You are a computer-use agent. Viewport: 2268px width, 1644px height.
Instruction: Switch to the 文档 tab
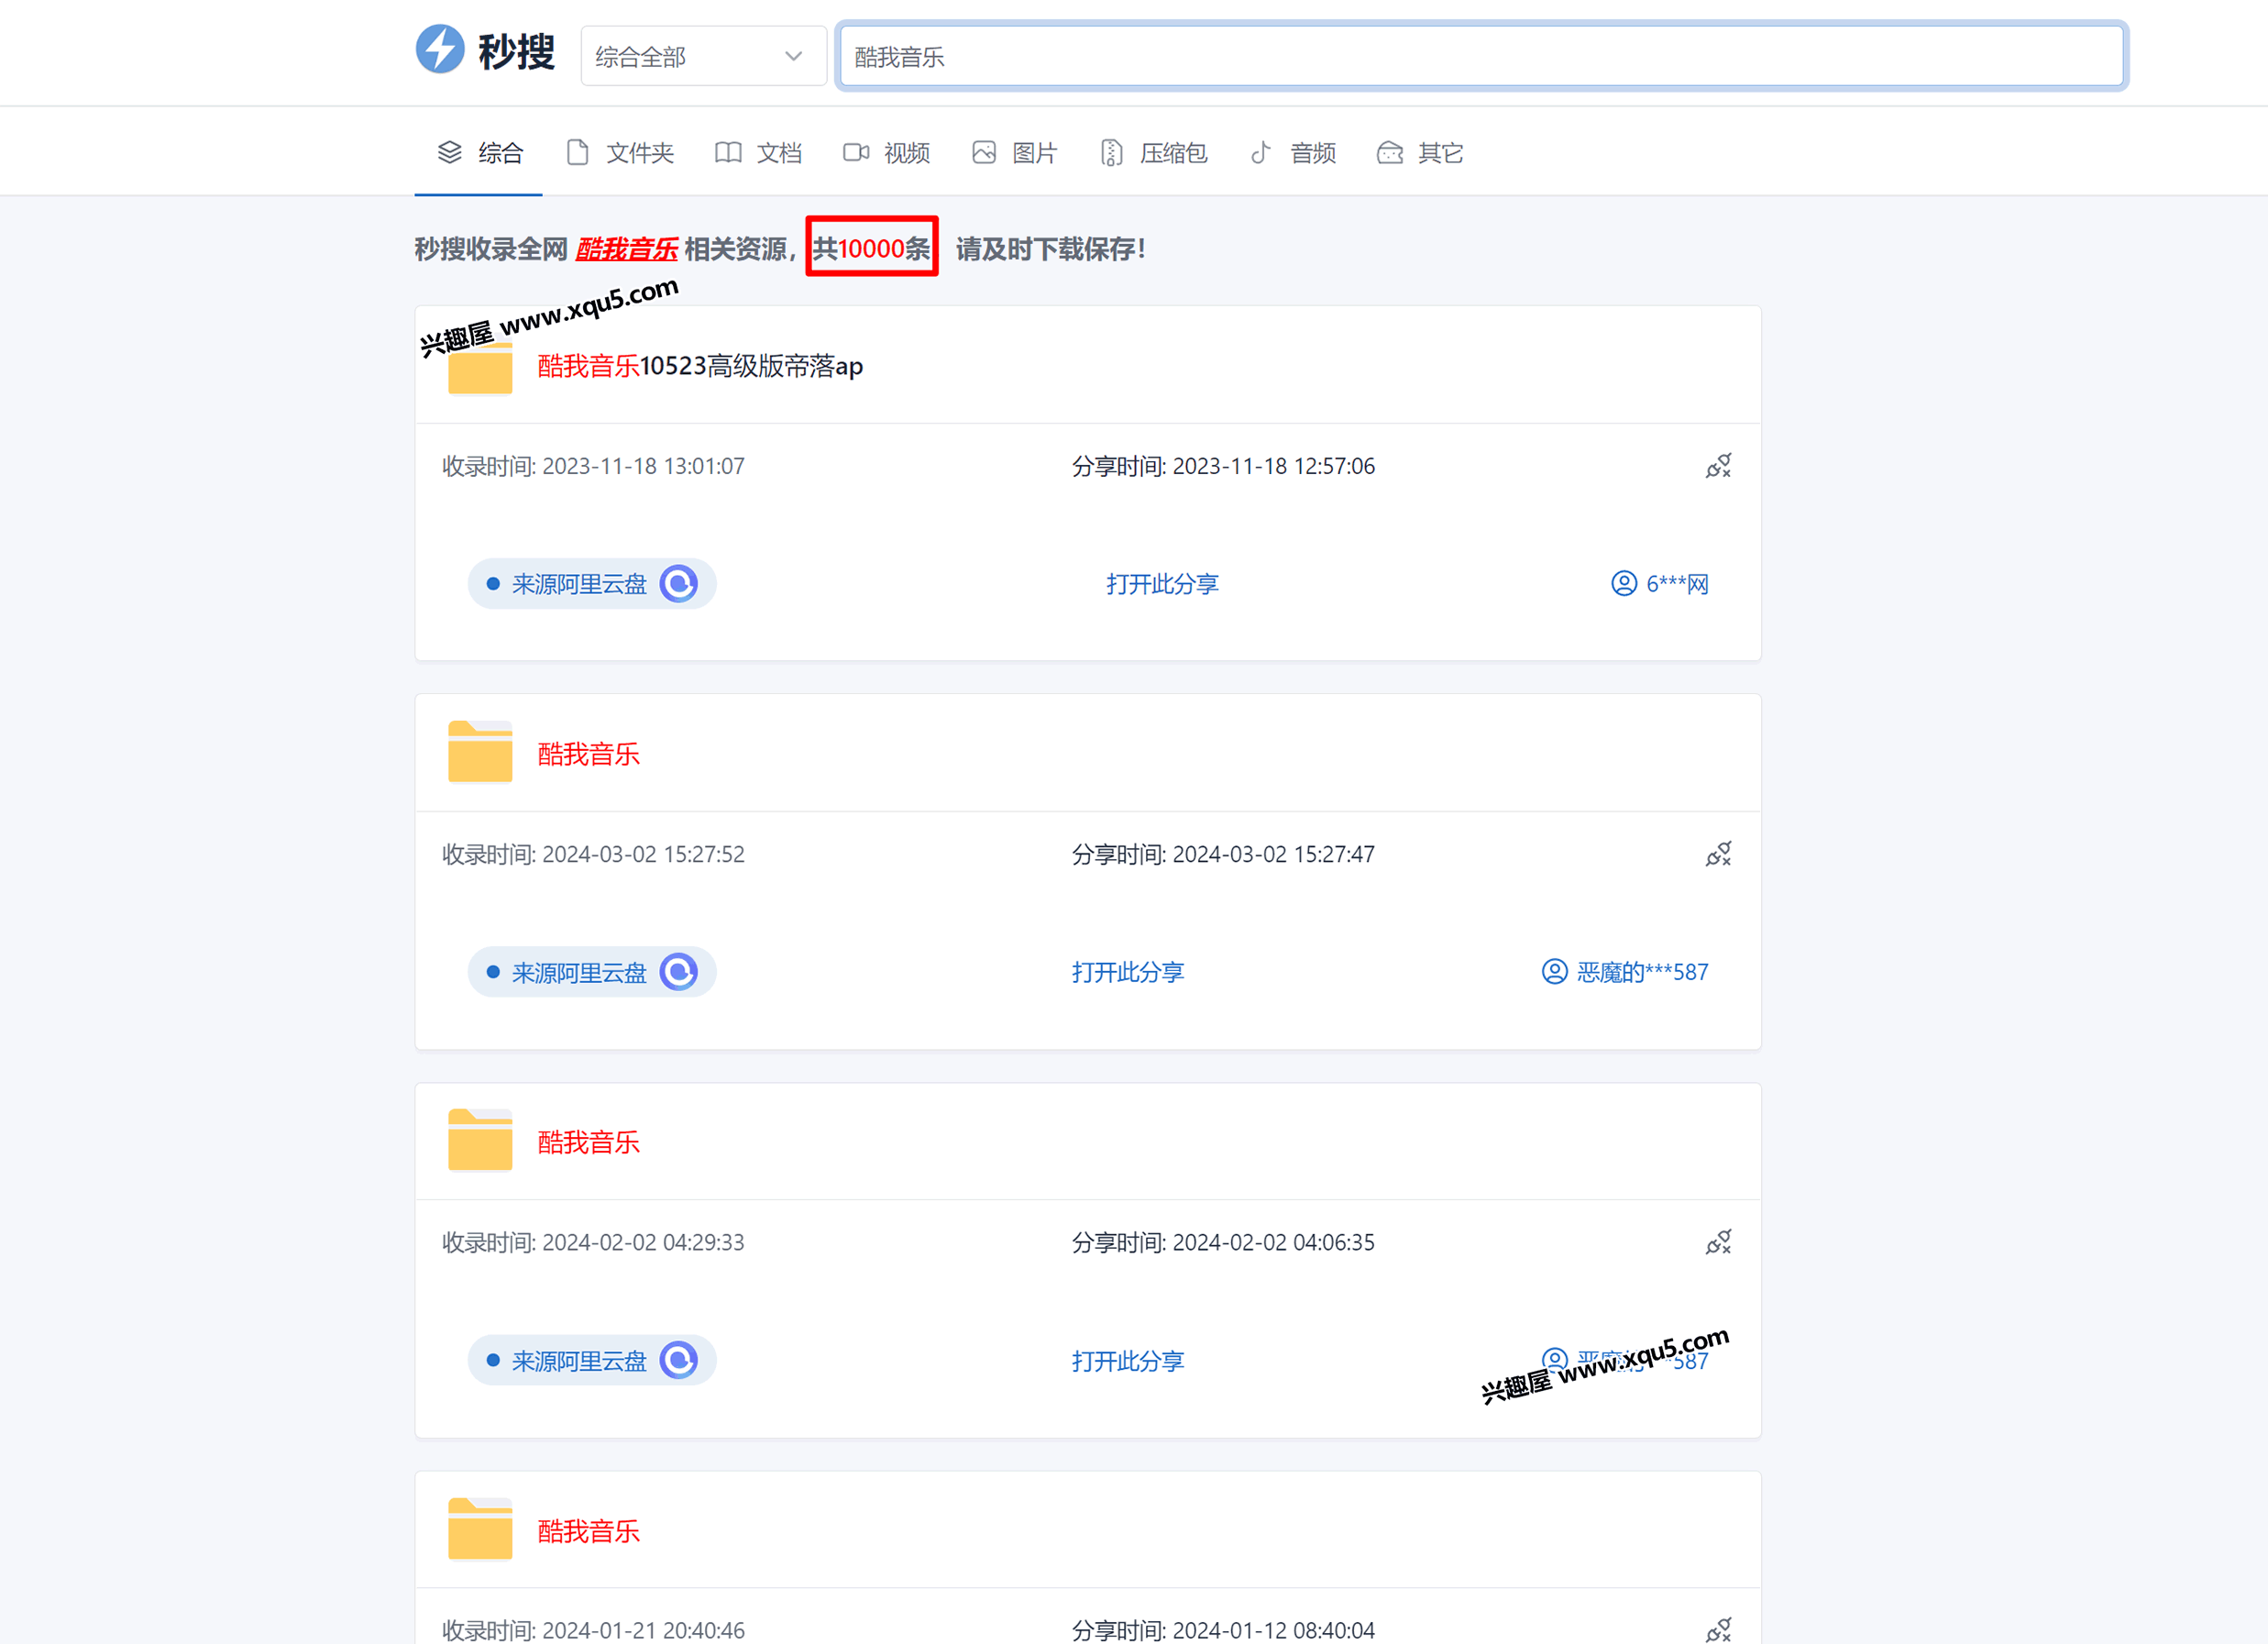tap(758, 153)
